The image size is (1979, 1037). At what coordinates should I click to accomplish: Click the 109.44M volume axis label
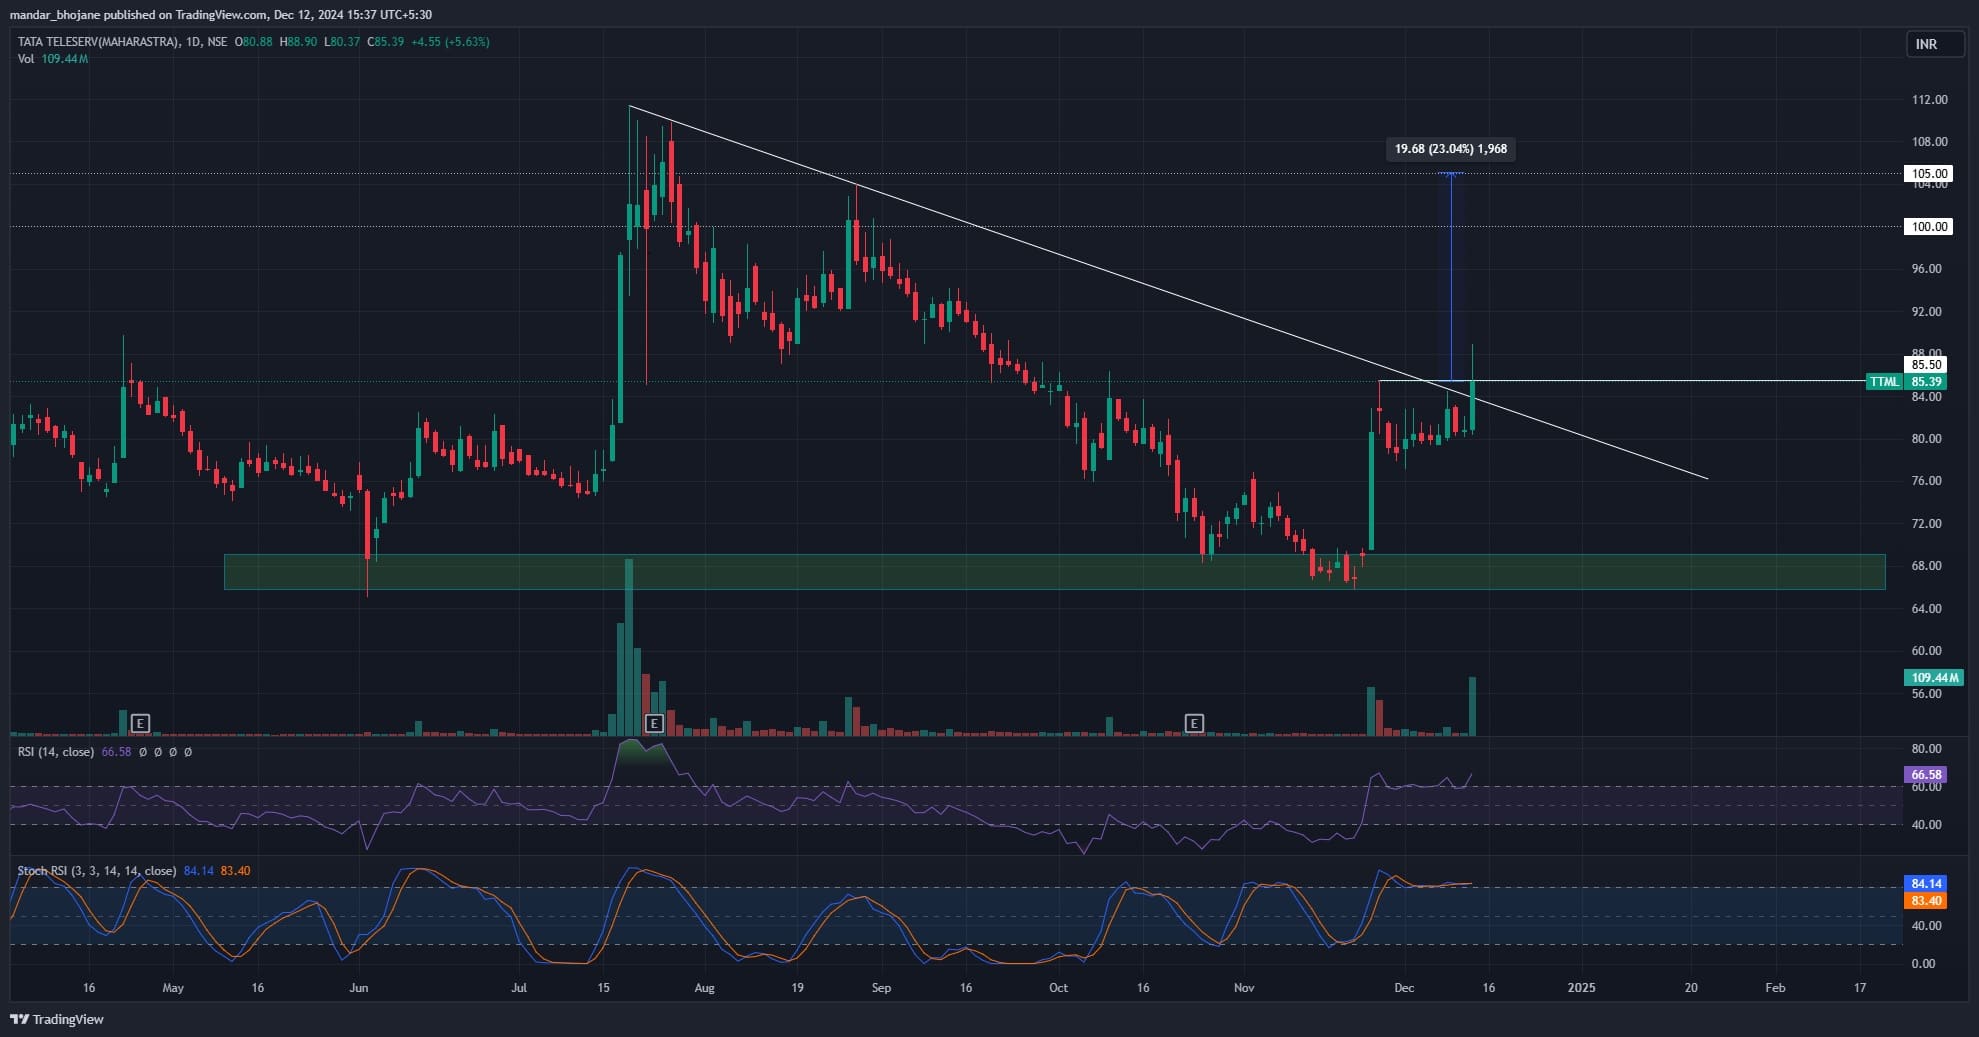1934,678
